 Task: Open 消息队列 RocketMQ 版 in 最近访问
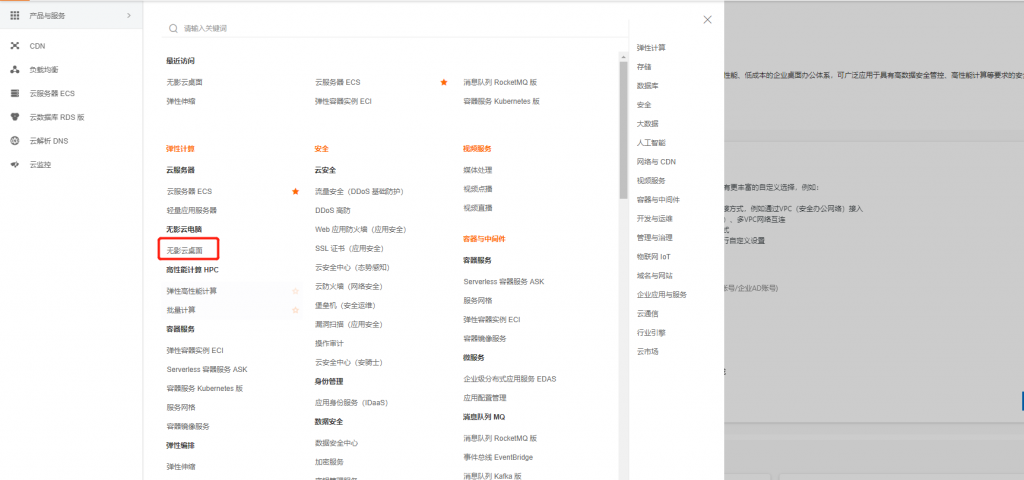tap(500, 82)
